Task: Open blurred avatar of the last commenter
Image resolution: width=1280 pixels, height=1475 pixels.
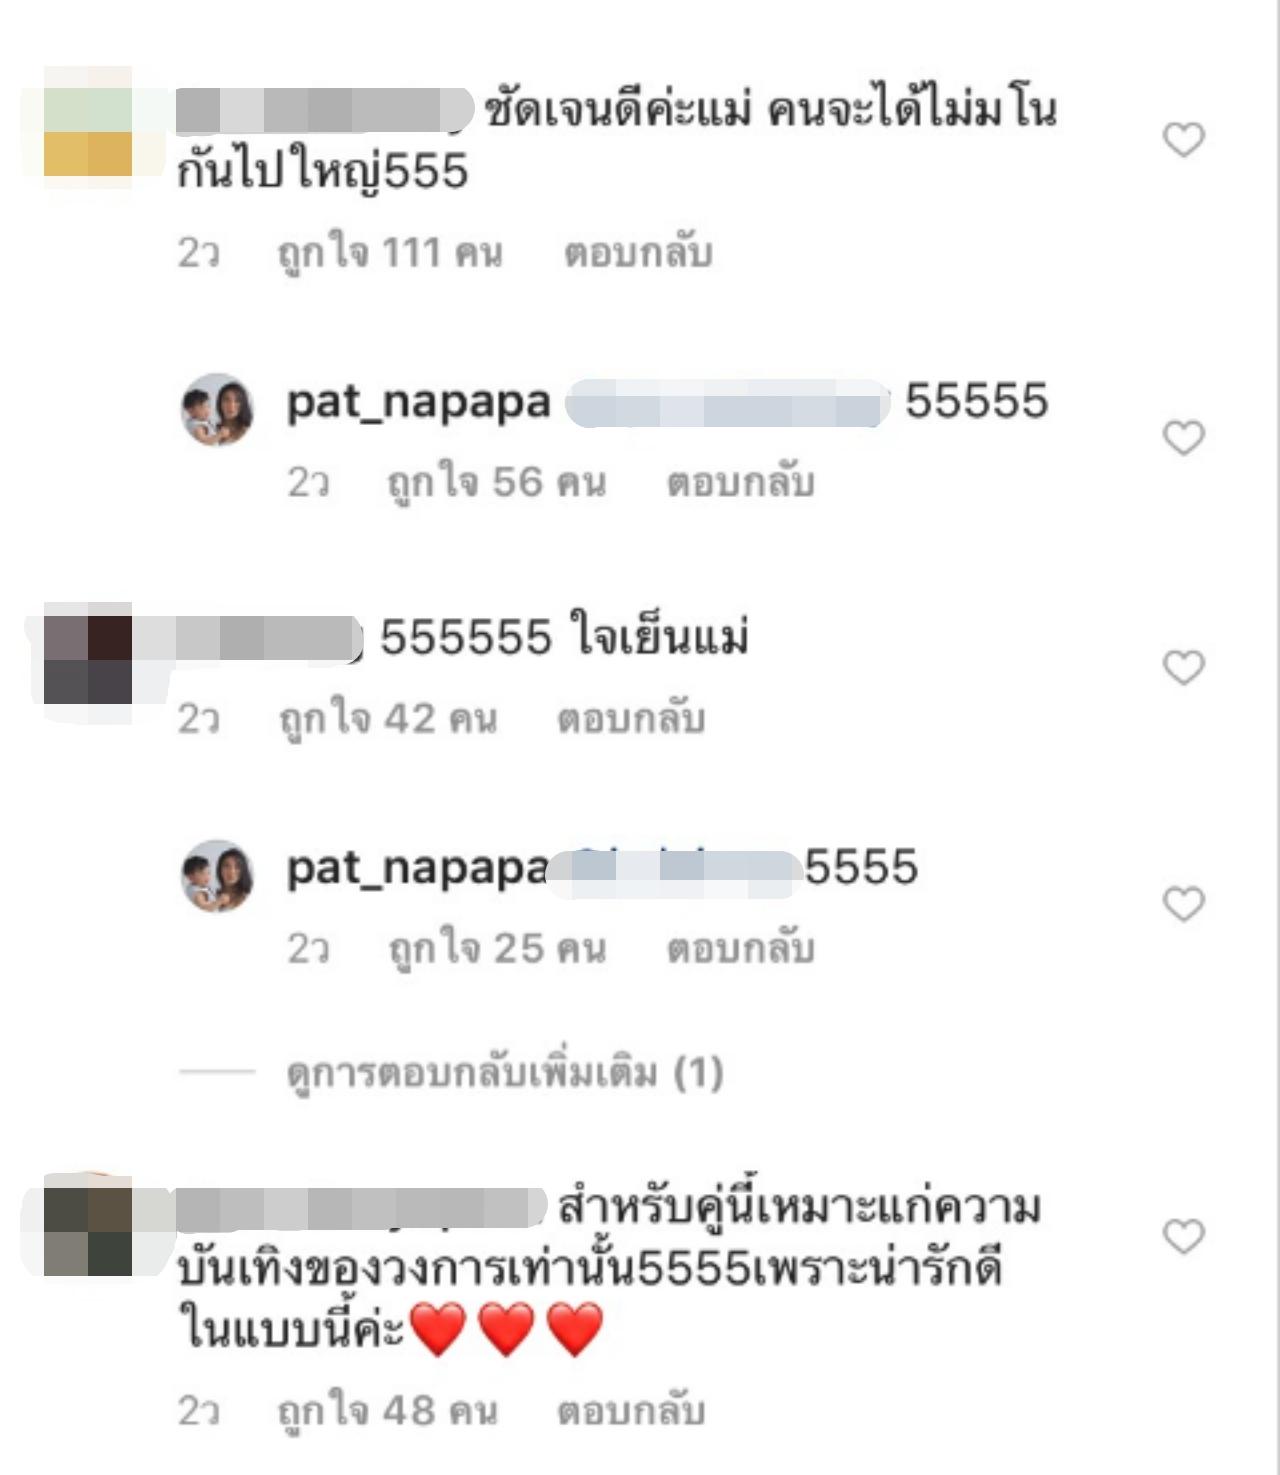Action: pyautogui.click(x=88, y=1230)
